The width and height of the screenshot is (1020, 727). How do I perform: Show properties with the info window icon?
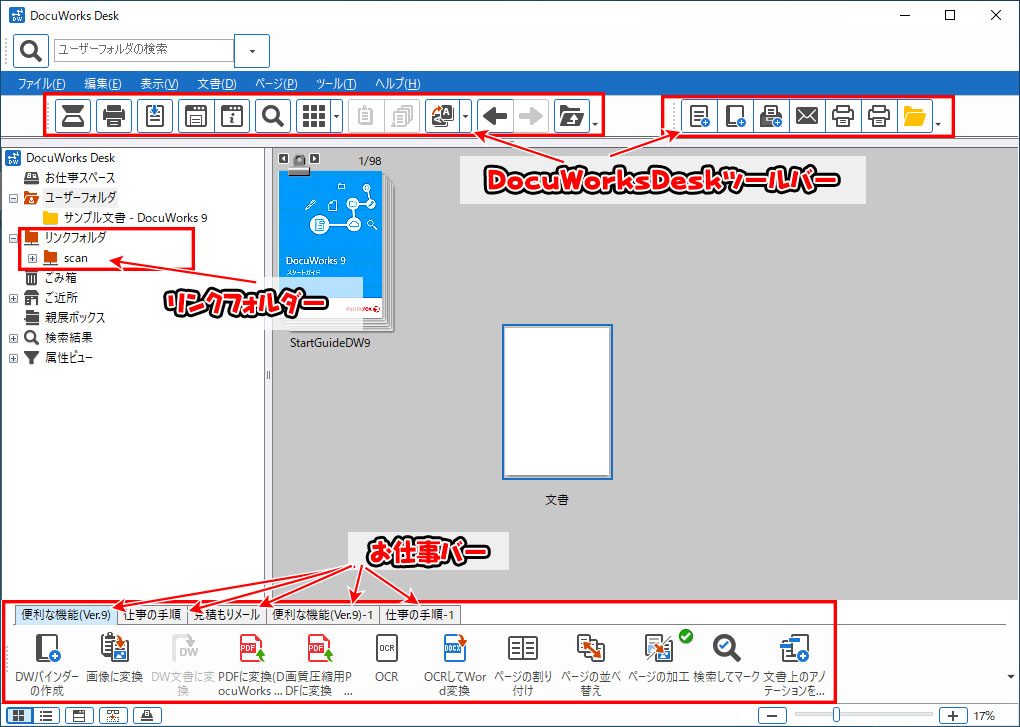click(232, 116)
